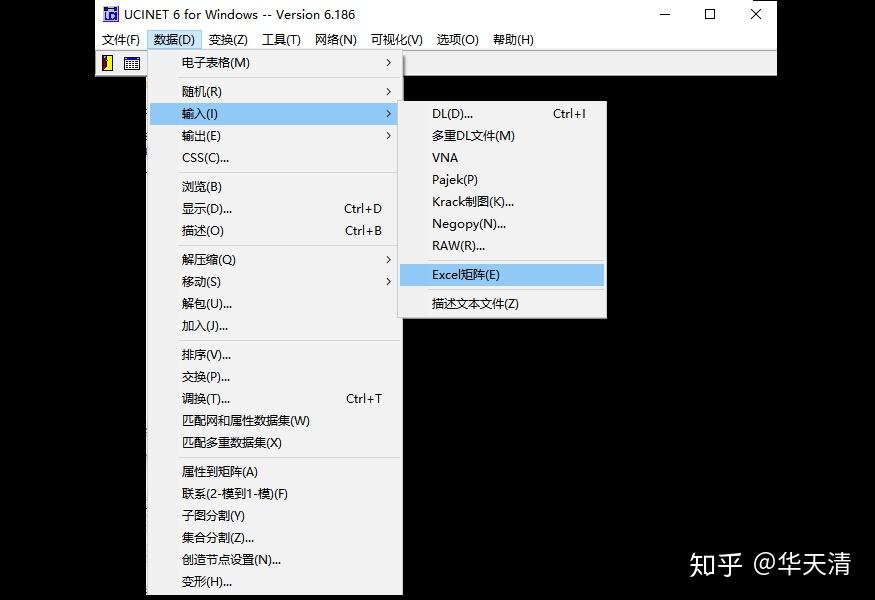Screen dimensions: 875x600
Task: Open the 文件(F) menu
Action: coord(120,40)
